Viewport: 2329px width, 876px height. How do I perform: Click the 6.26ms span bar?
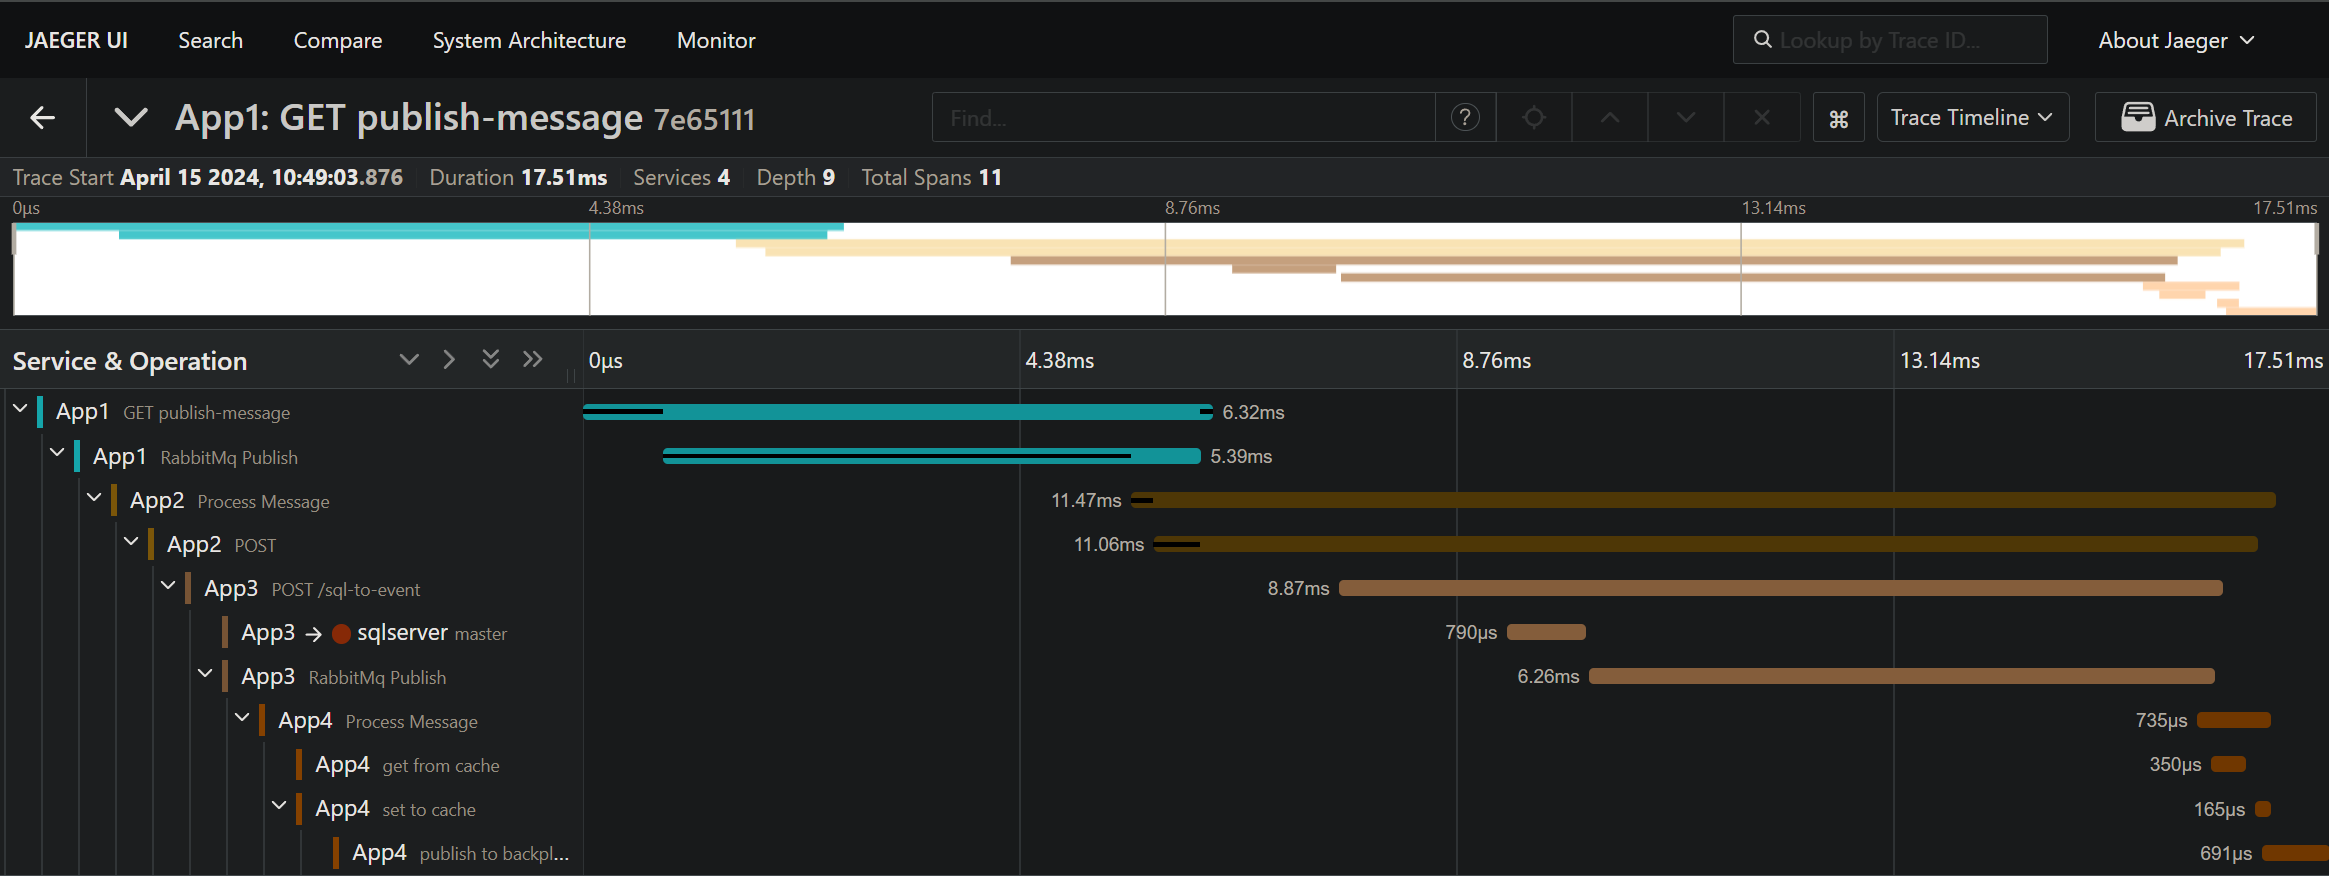1902,676
